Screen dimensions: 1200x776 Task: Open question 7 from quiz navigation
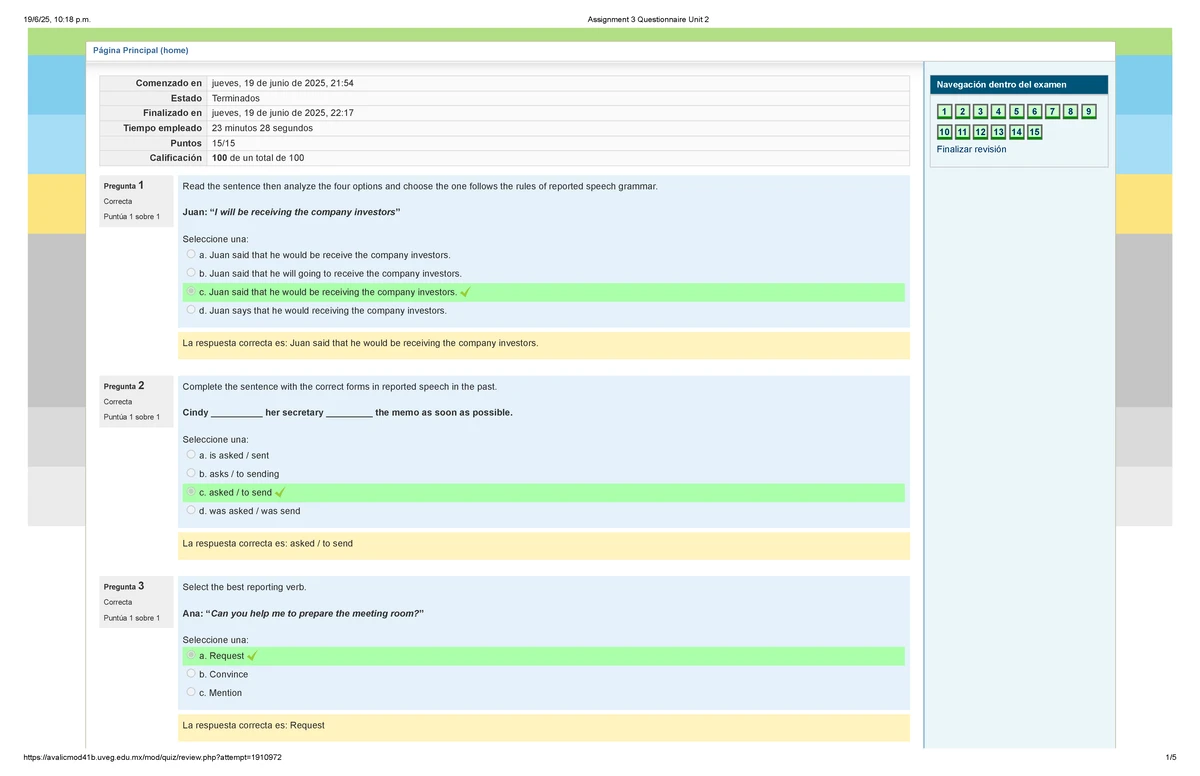click(1052, 111)
